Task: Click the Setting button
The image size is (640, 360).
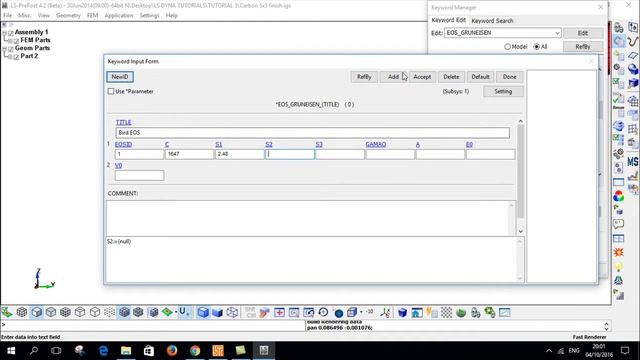Action: 503,91
